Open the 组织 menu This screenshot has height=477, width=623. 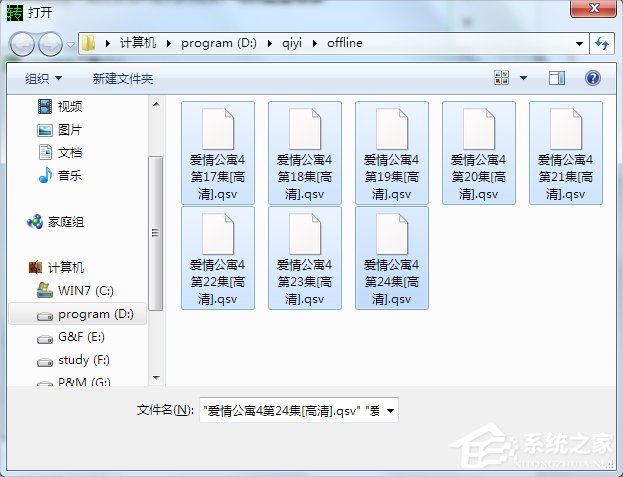(x=43, y=78)
